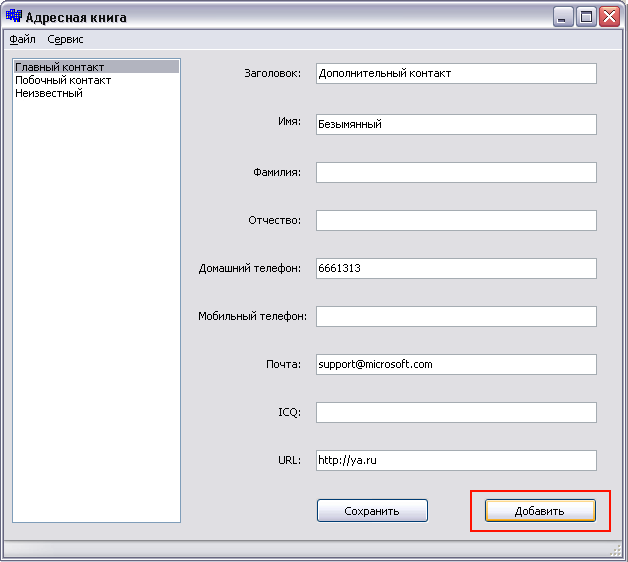Maximize the address book window

pos(586,17)
